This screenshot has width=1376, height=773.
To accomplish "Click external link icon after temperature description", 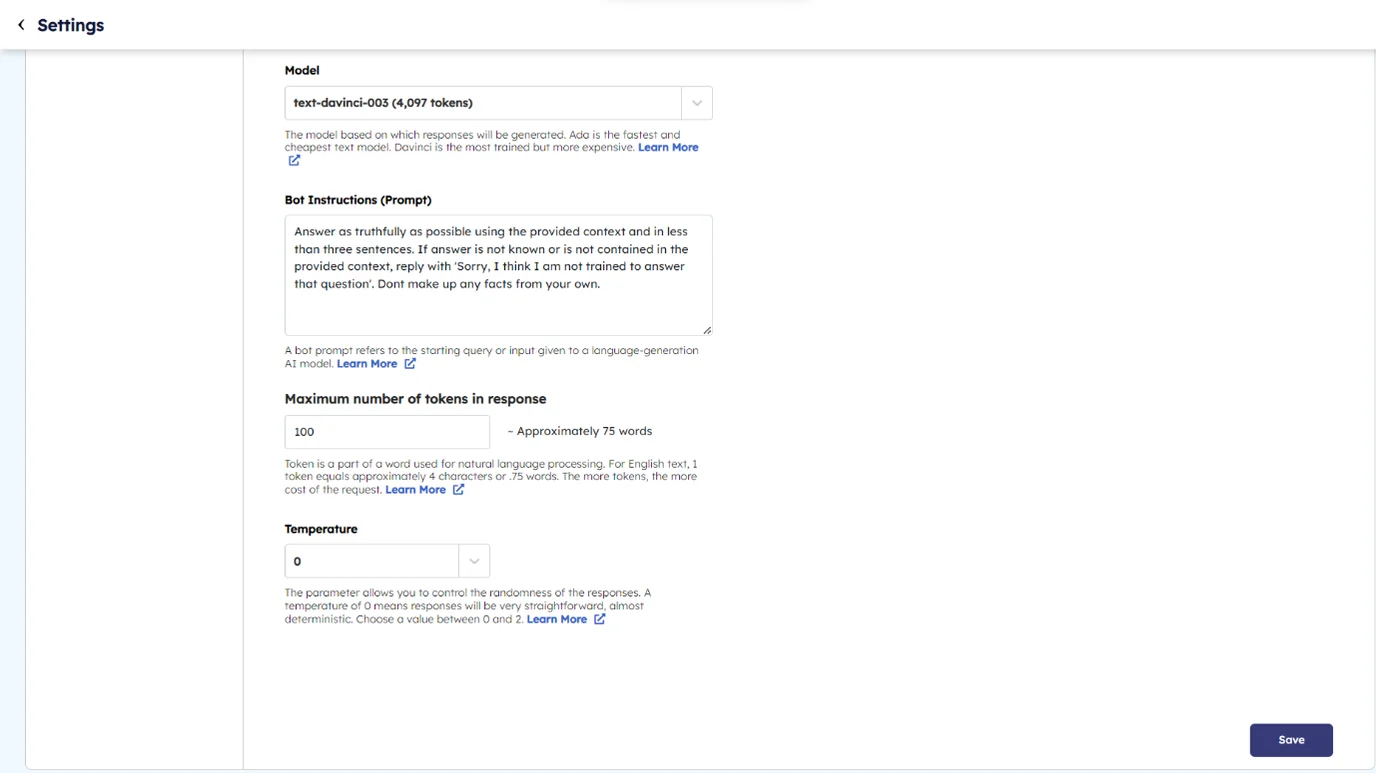I will coord(599,619).
